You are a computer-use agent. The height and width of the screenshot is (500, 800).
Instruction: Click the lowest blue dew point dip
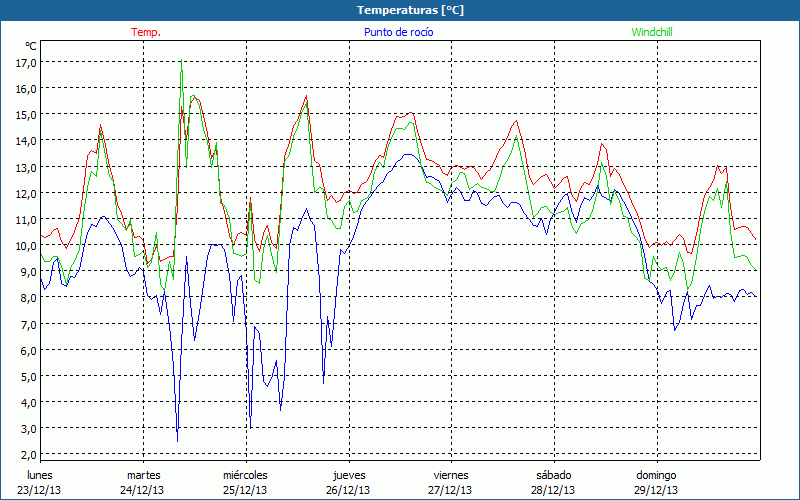(x=177, y=440)
